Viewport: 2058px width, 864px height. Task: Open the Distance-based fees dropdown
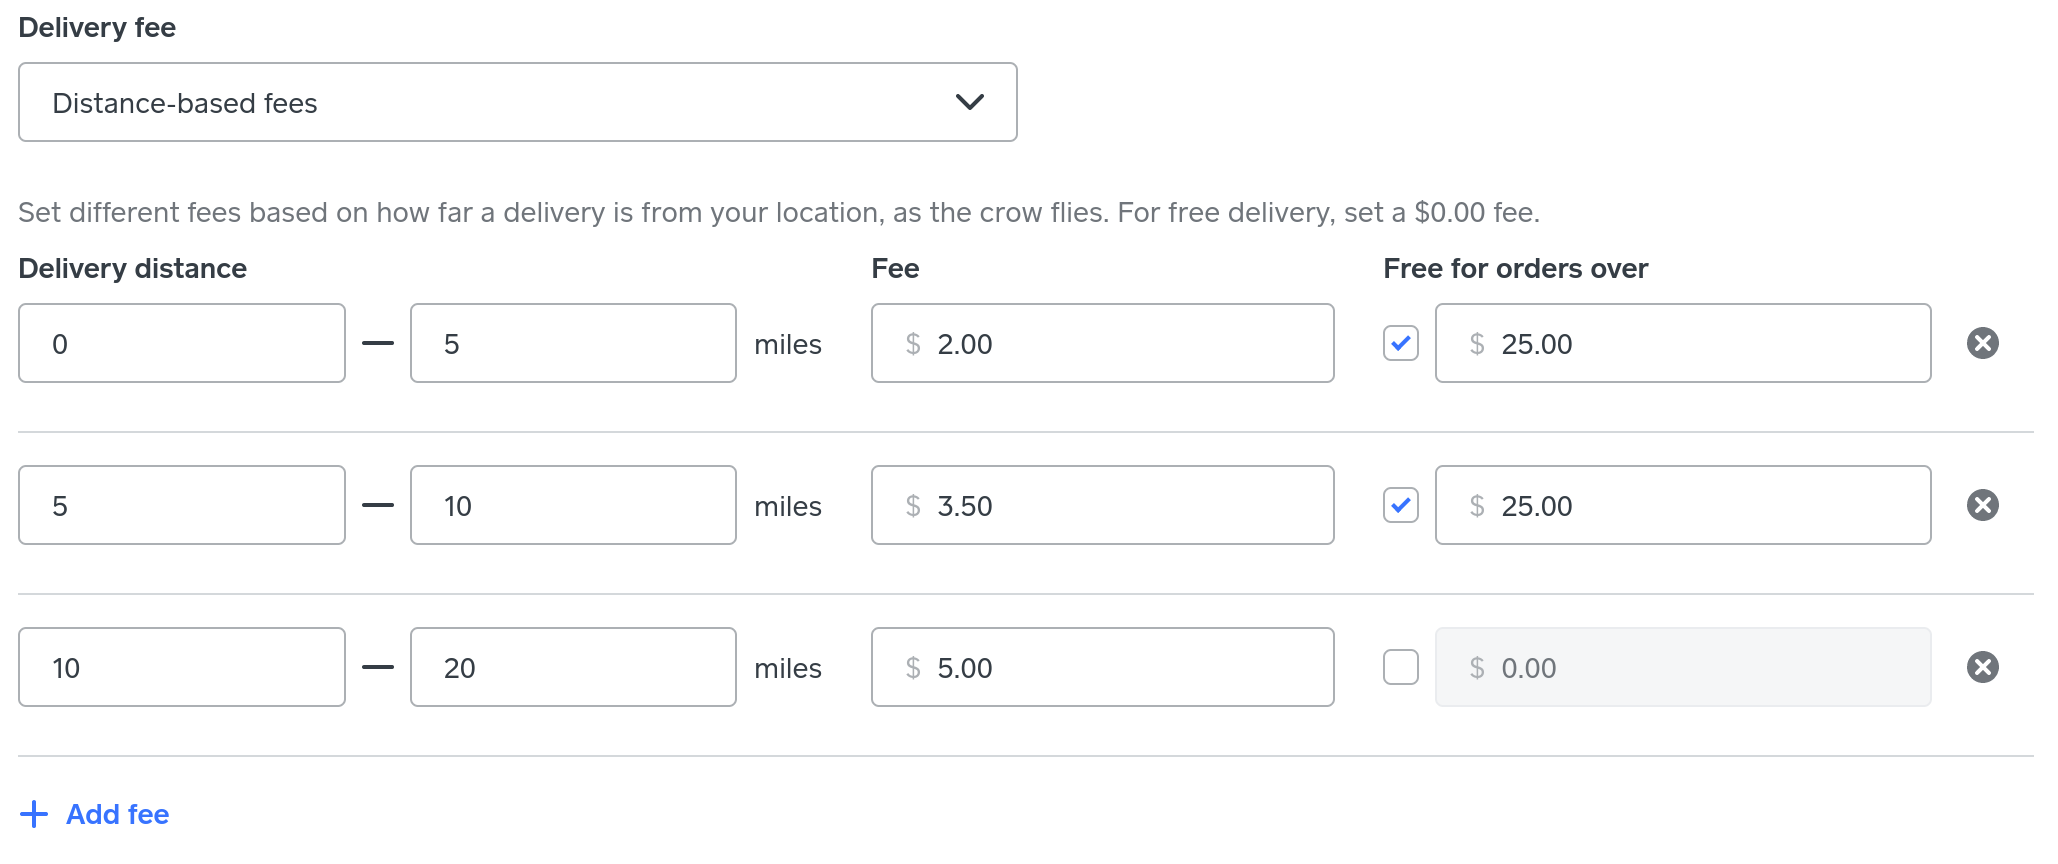coord(518,102)
